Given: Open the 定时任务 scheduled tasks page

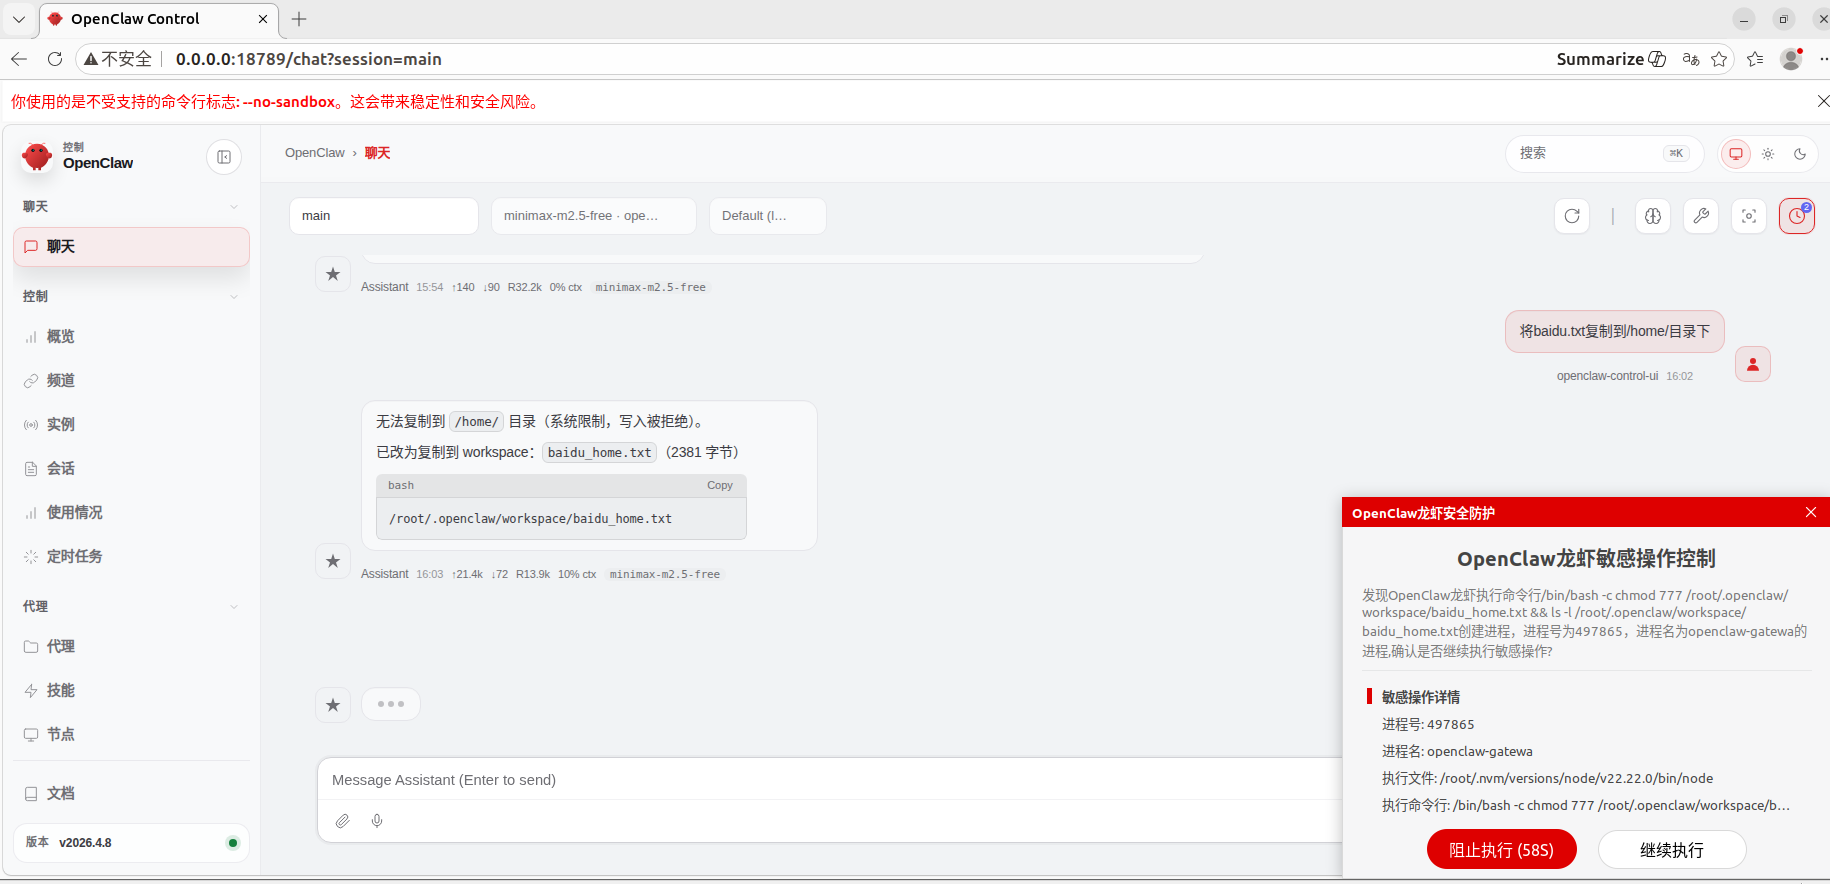Looking at the screenshot, I should [131, 557].
